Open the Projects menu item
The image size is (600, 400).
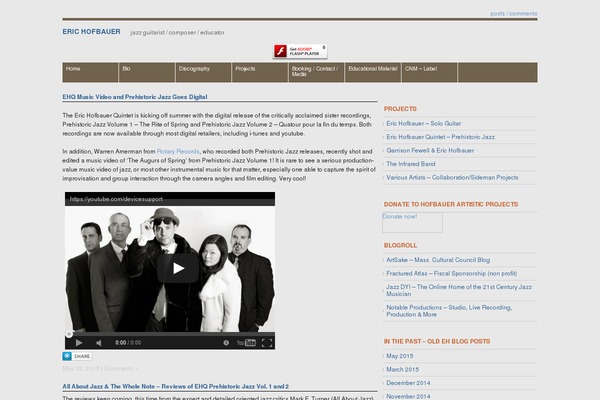point(260,72)
